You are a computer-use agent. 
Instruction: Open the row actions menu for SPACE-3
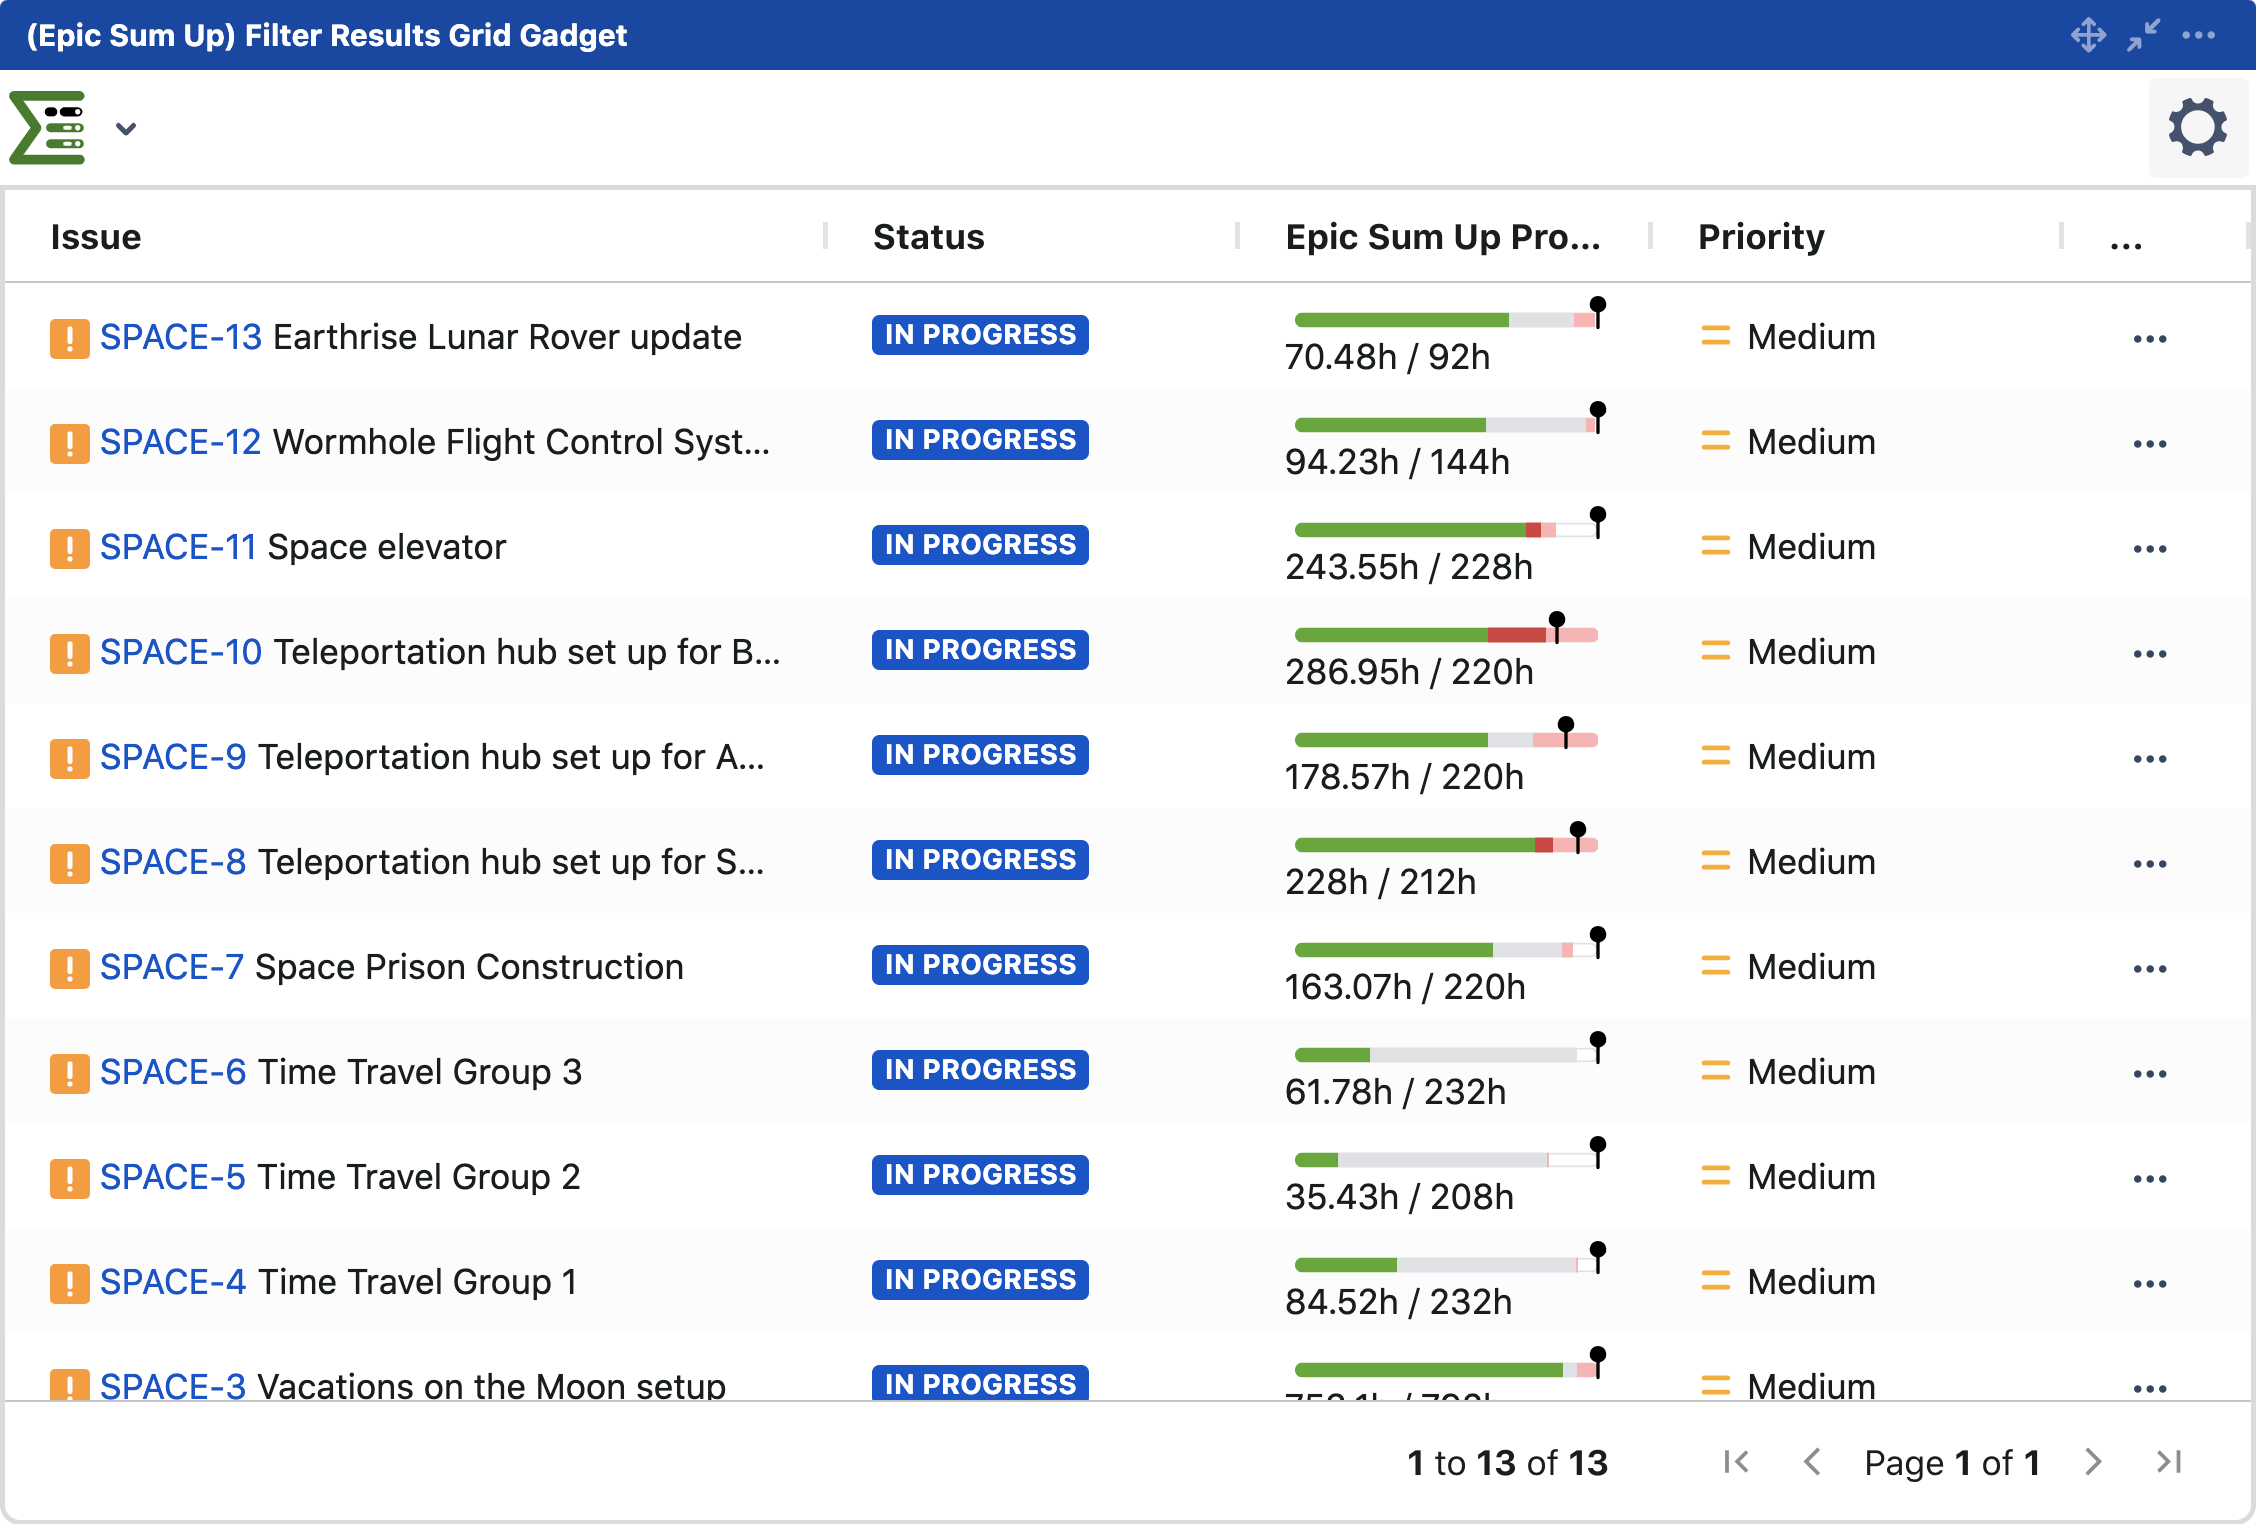tap(2150, 1387)
